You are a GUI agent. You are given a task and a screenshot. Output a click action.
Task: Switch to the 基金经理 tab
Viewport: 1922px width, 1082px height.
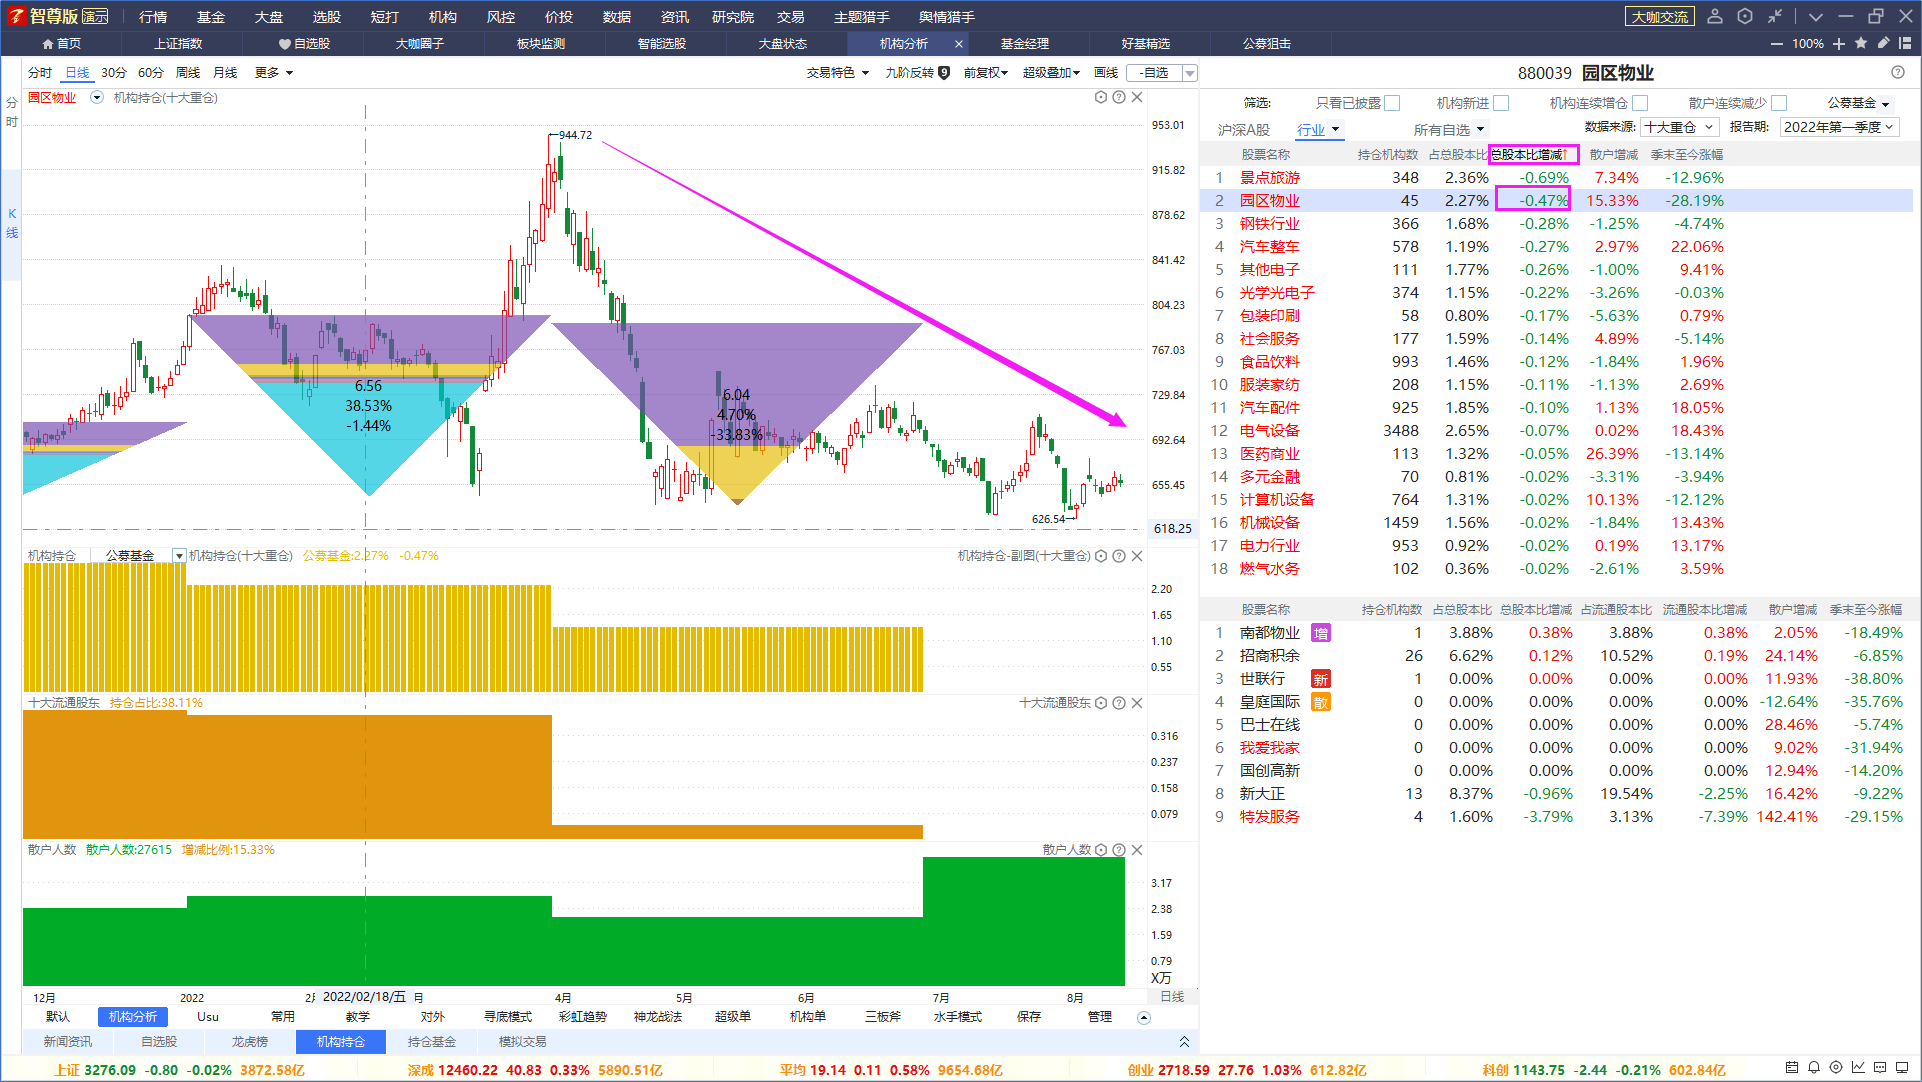[x=1025, y=44]
